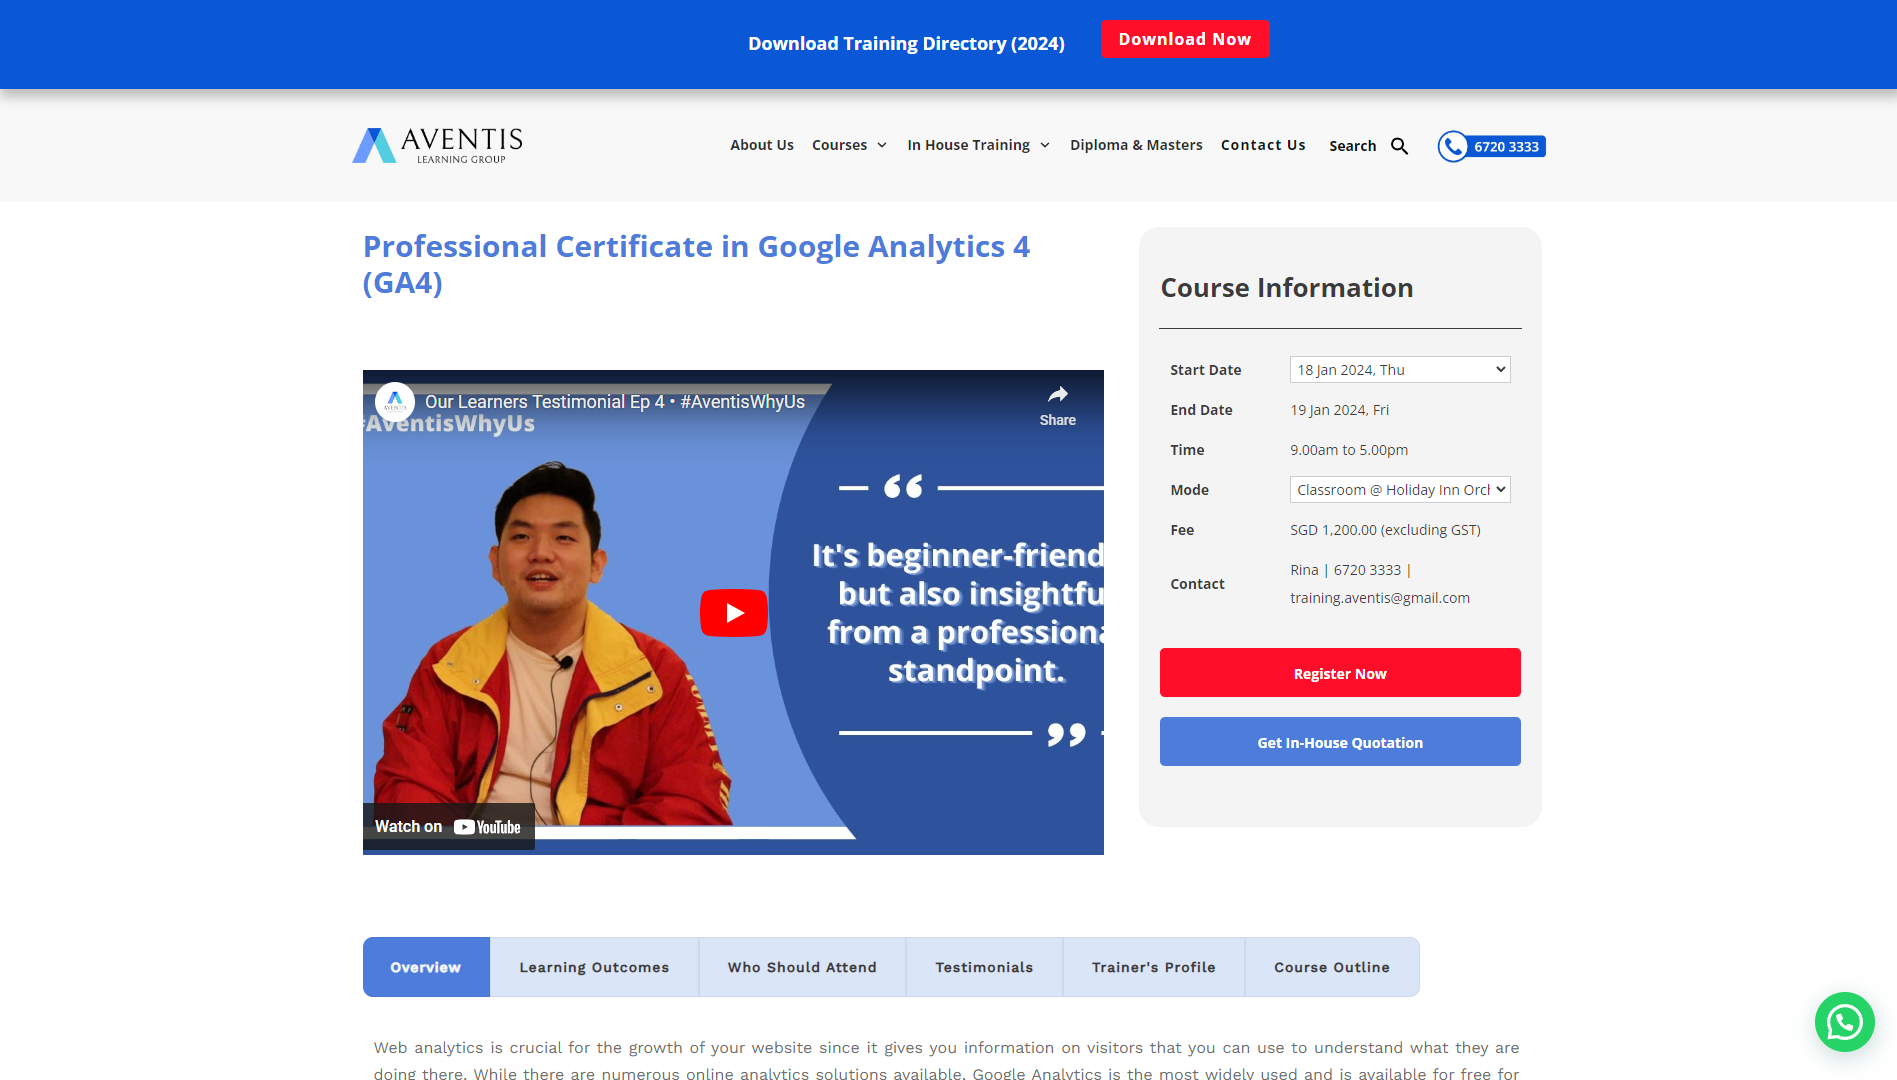
Task: Click Watch on YouTube
Action: (x=448, y=827)
